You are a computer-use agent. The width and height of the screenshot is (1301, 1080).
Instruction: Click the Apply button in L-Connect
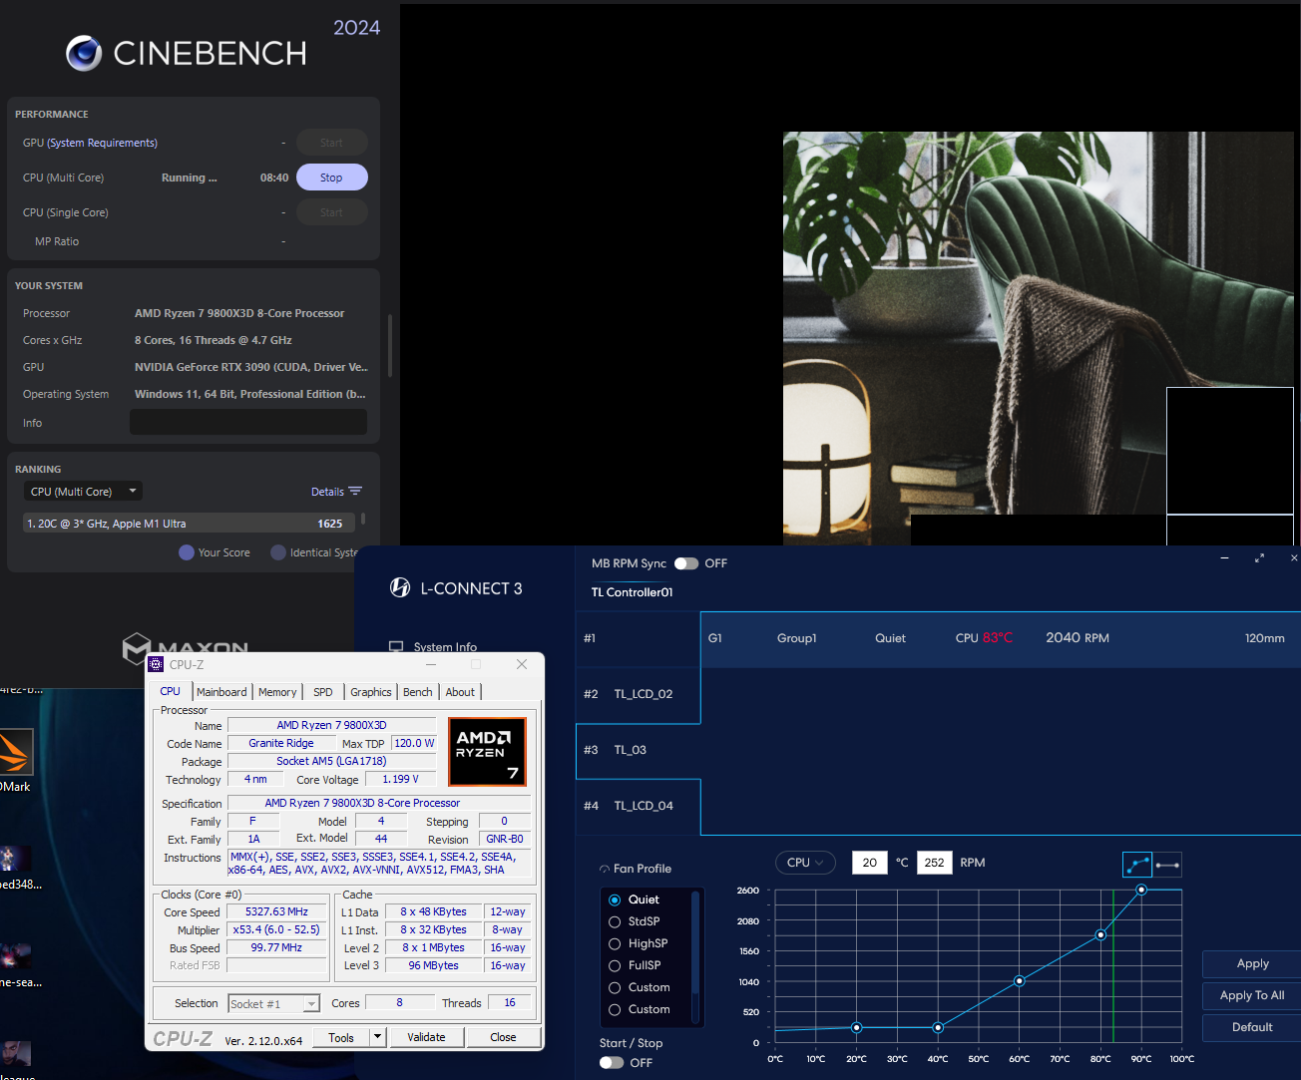point(1252,963)
